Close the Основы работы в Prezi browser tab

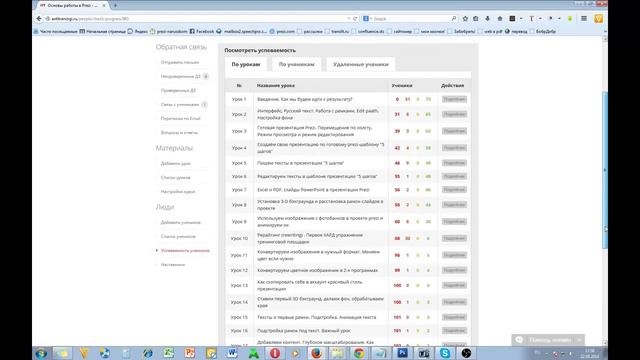[104, 6]
